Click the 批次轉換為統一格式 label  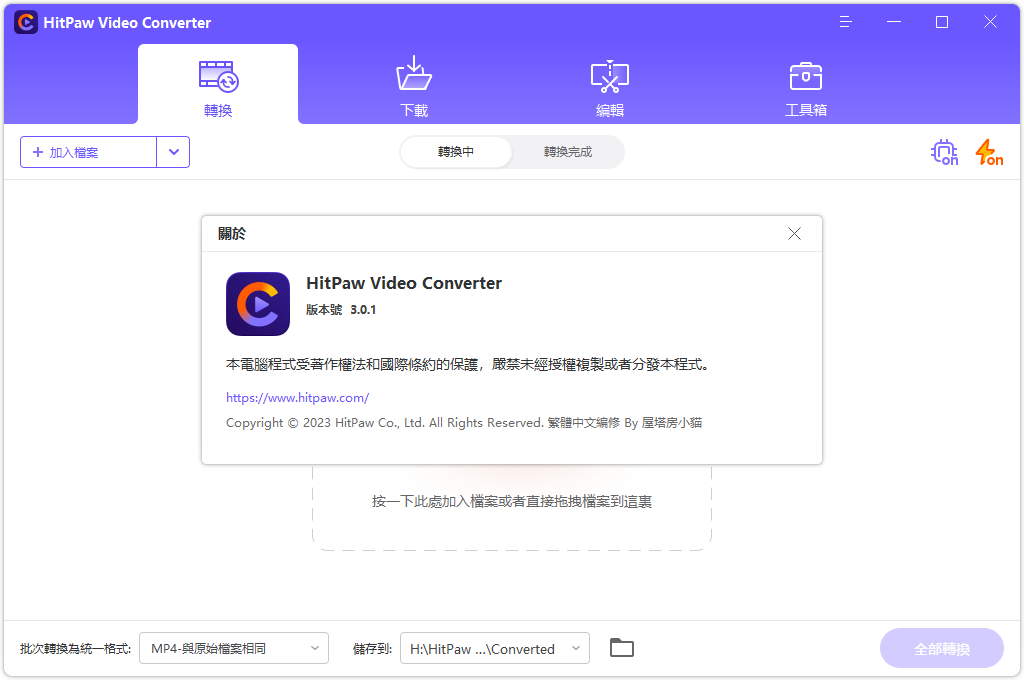point(76,649)
